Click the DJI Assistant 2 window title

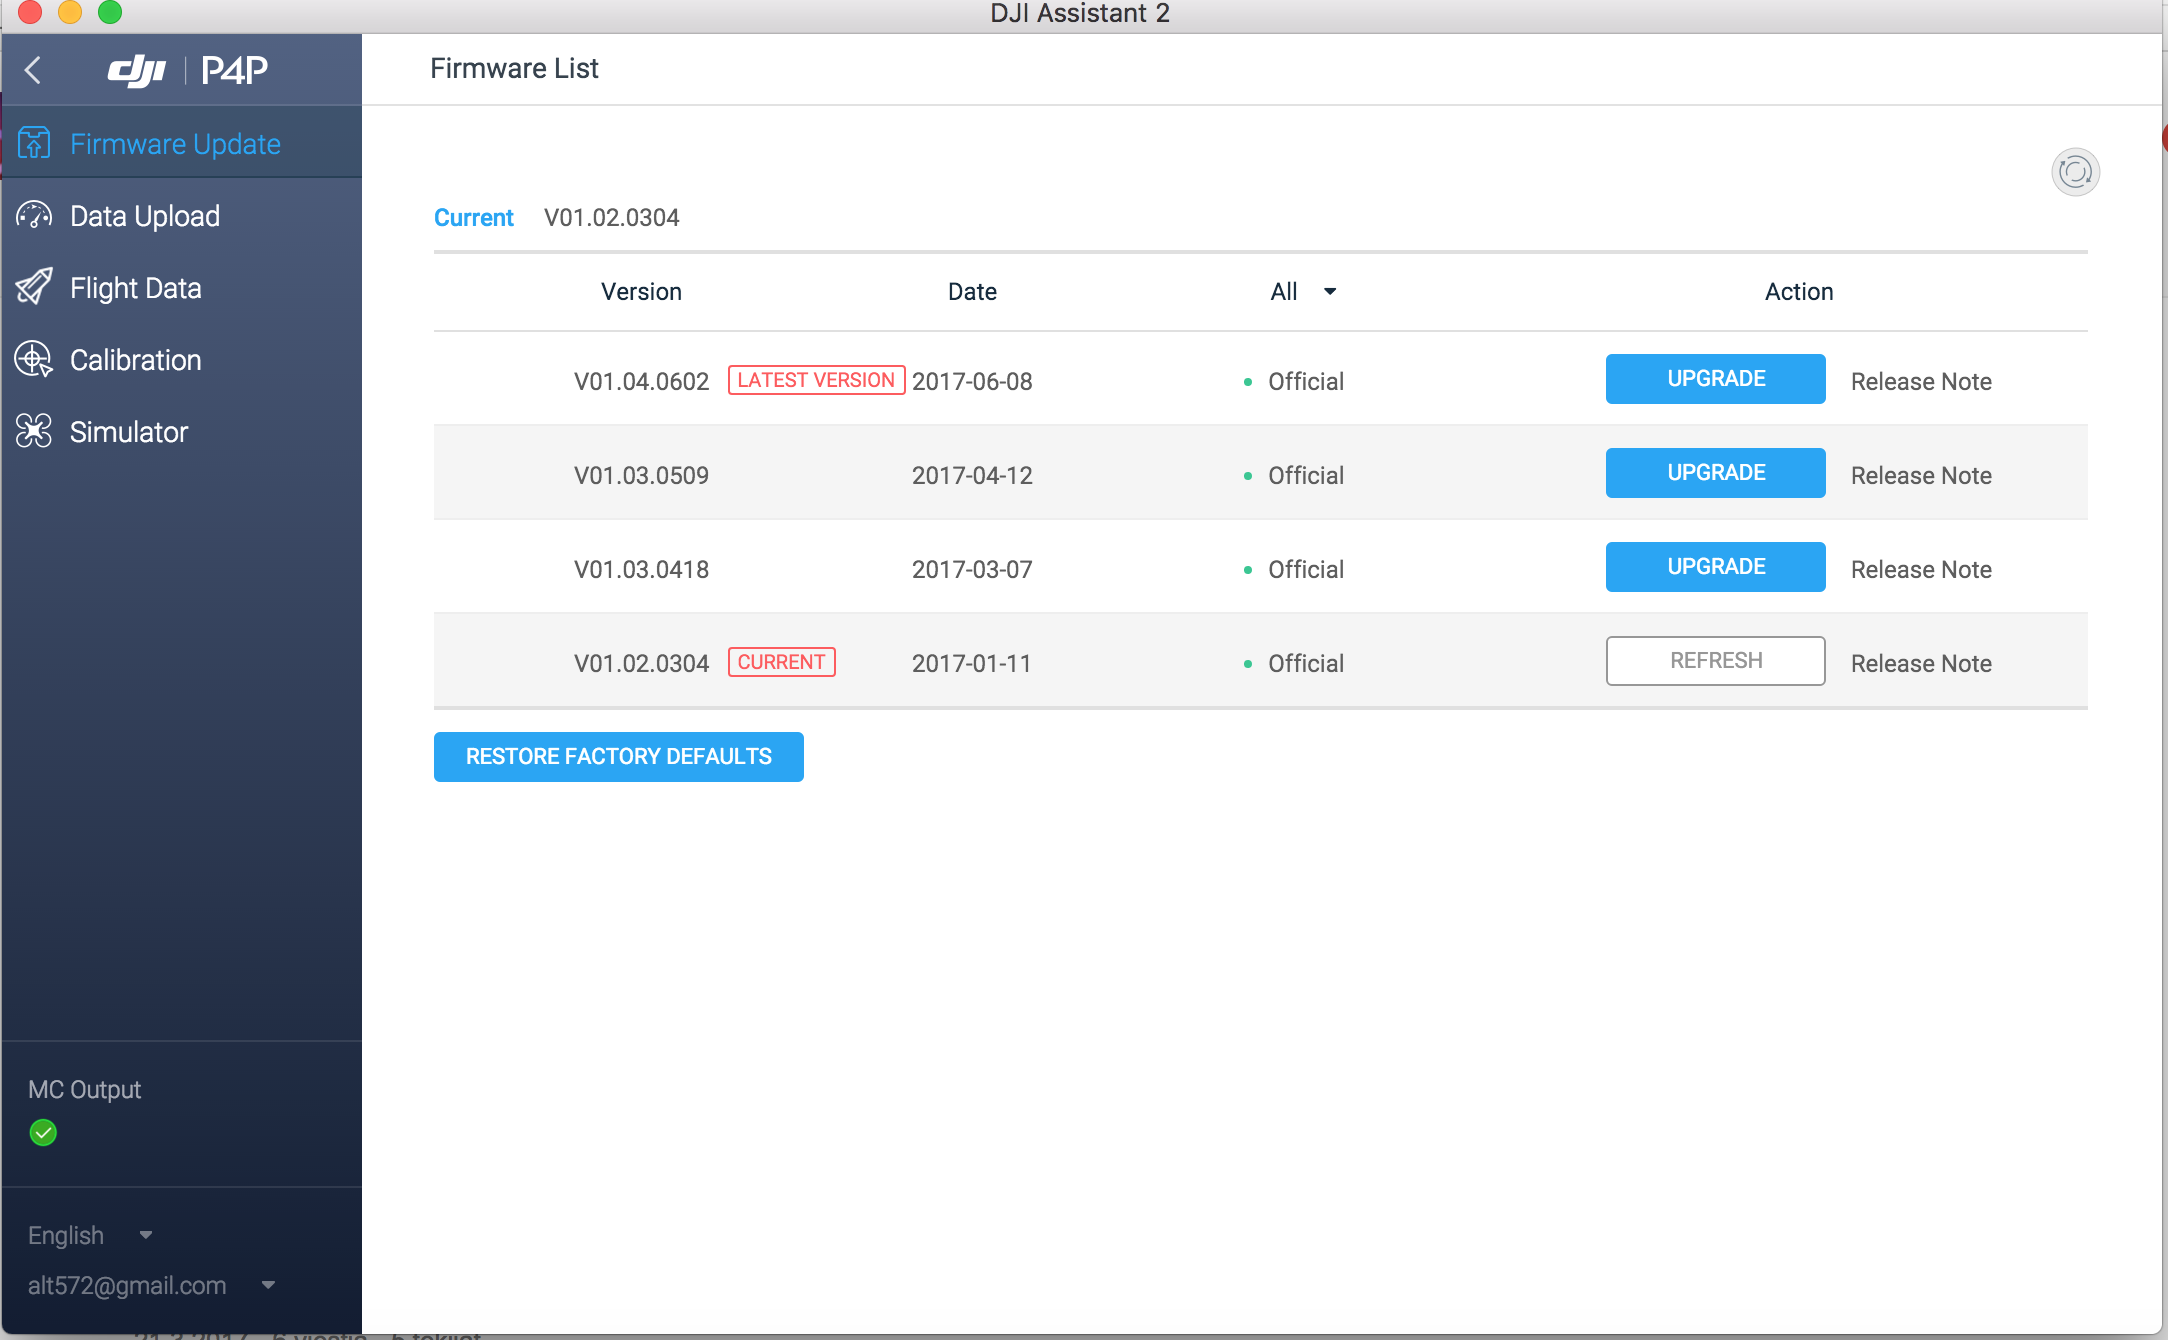pos(1080,14)
